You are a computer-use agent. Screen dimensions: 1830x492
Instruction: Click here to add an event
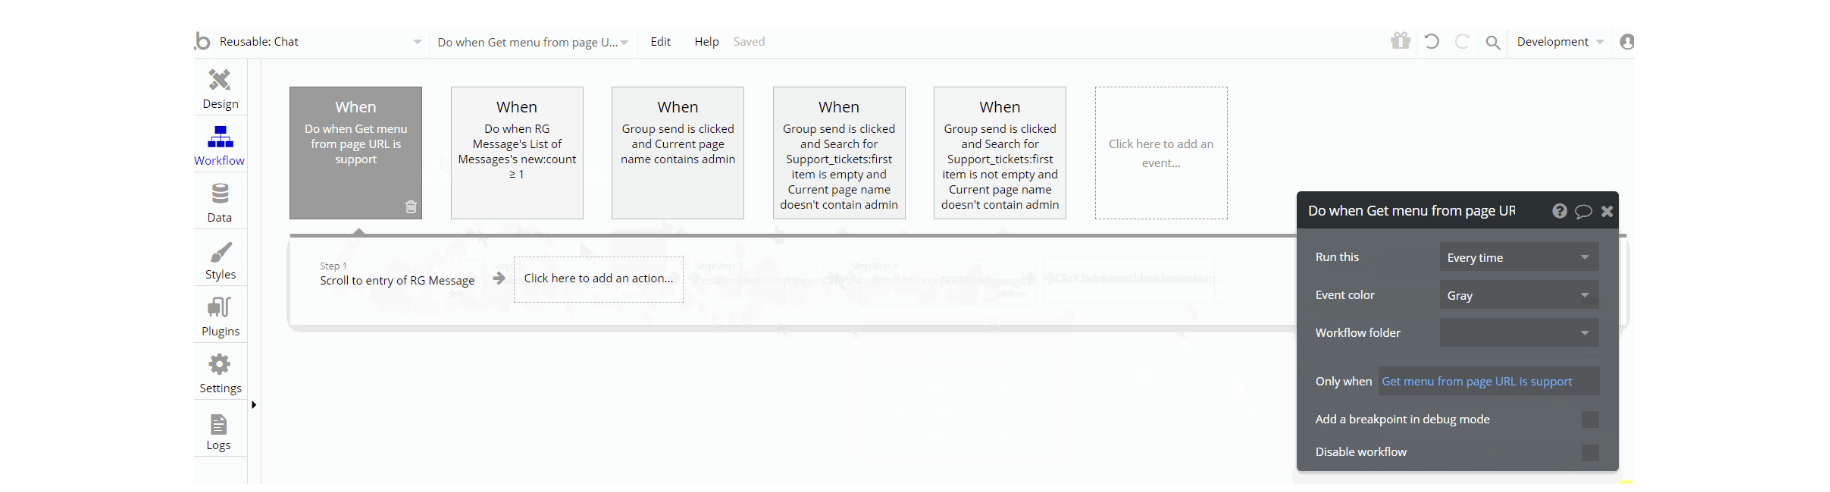[1161, 153]
